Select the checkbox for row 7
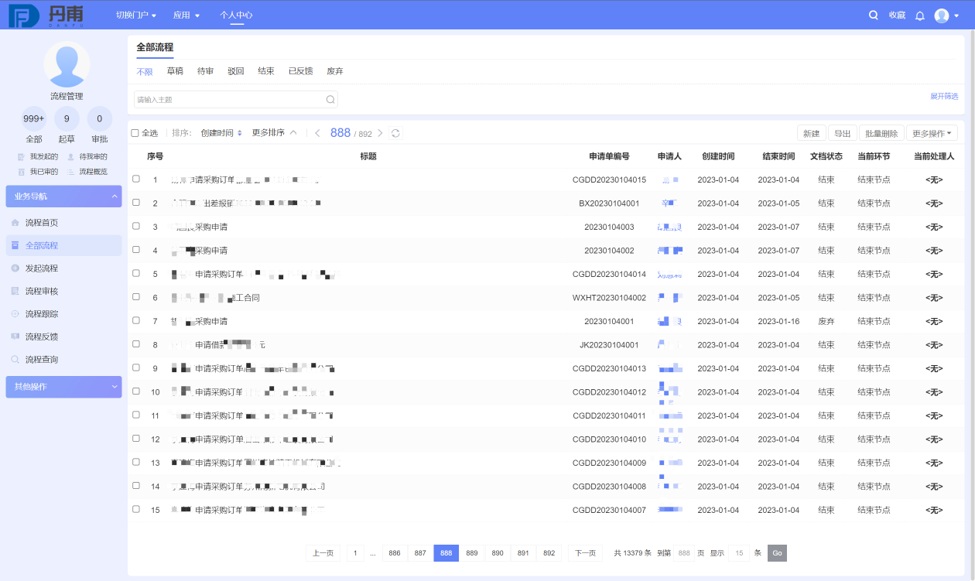 136,321
